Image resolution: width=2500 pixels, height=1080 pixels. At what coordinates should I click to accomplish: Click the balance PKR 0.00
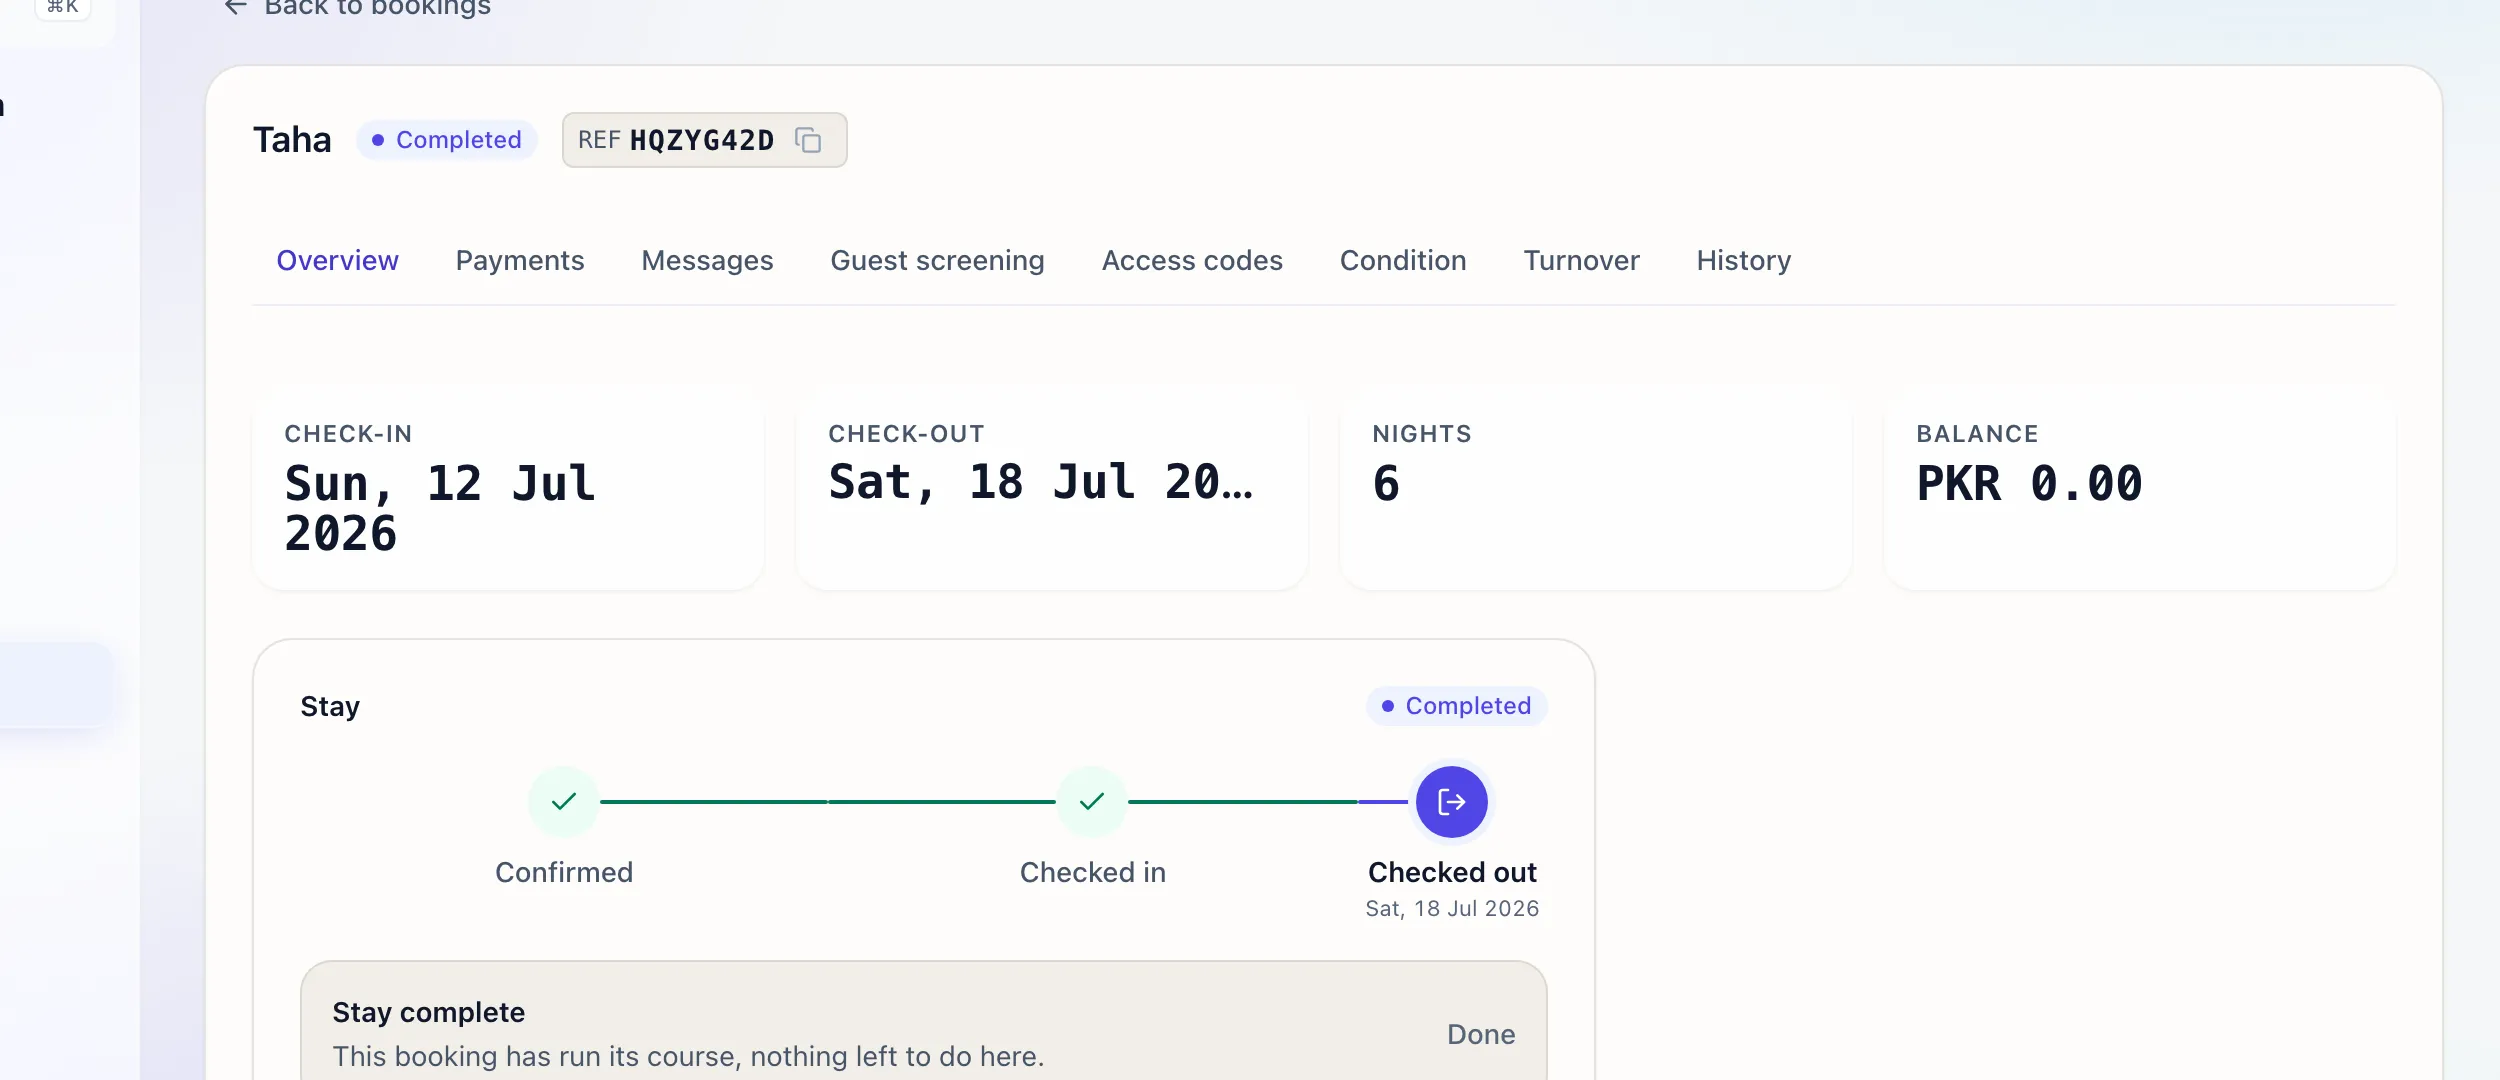coord(2029,484)
